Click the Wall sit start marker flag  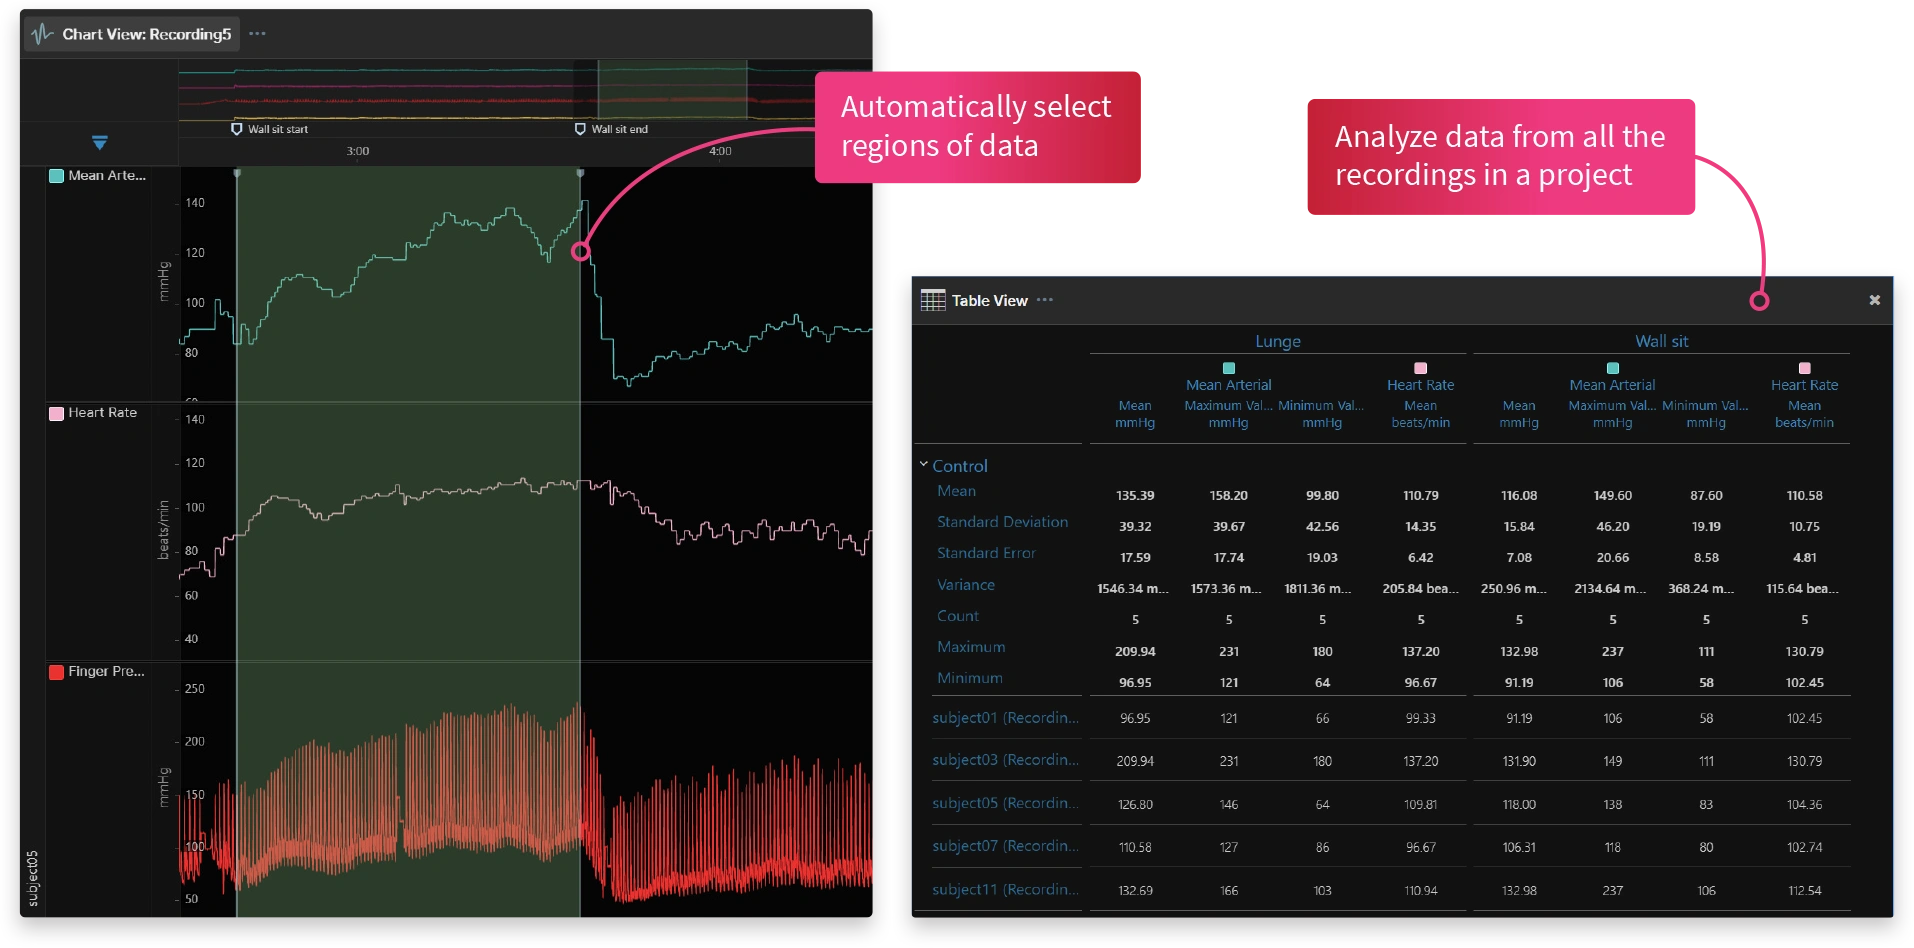tap(237, 129)
